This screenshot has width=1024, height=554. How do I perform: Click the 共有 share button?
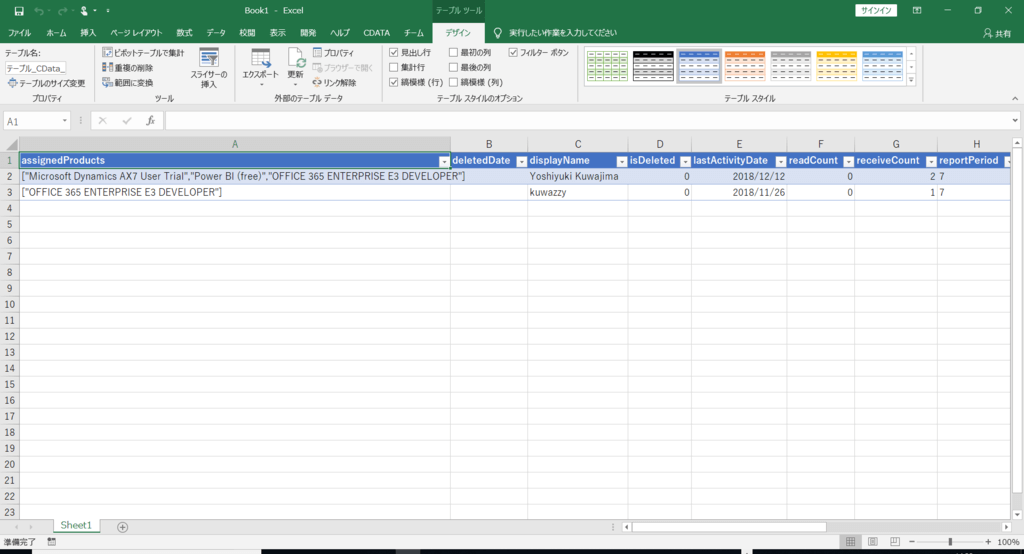point(997,33)
